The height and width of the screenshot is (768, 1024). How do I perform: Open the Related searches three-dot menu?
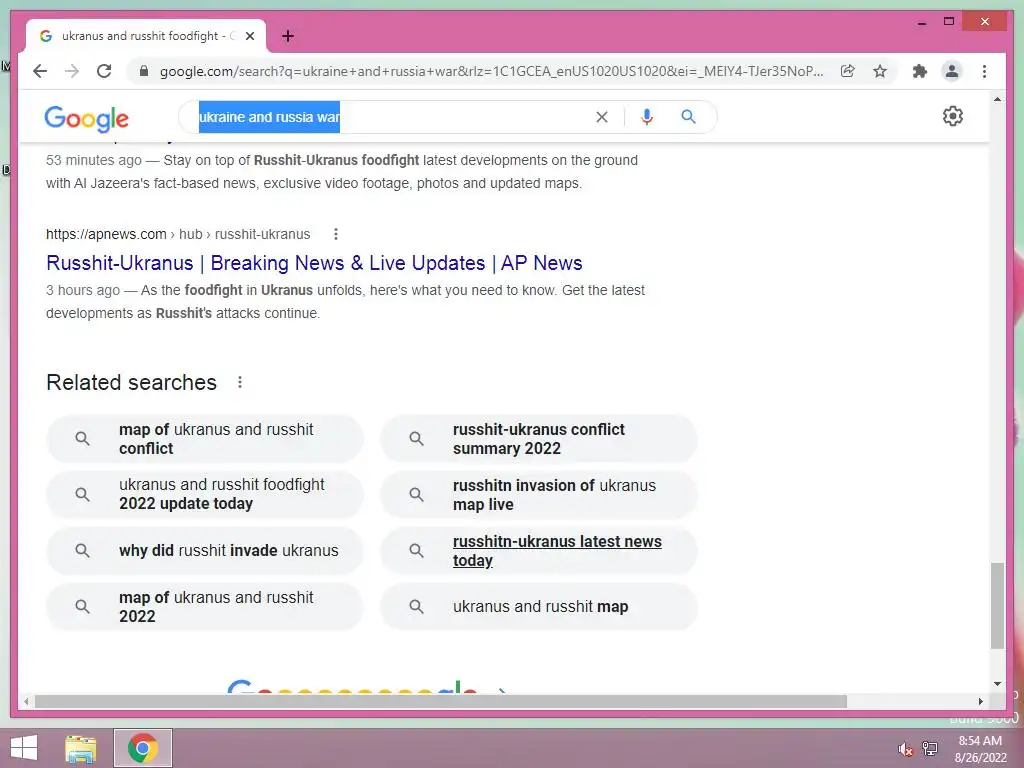click(x=240, y=382)
